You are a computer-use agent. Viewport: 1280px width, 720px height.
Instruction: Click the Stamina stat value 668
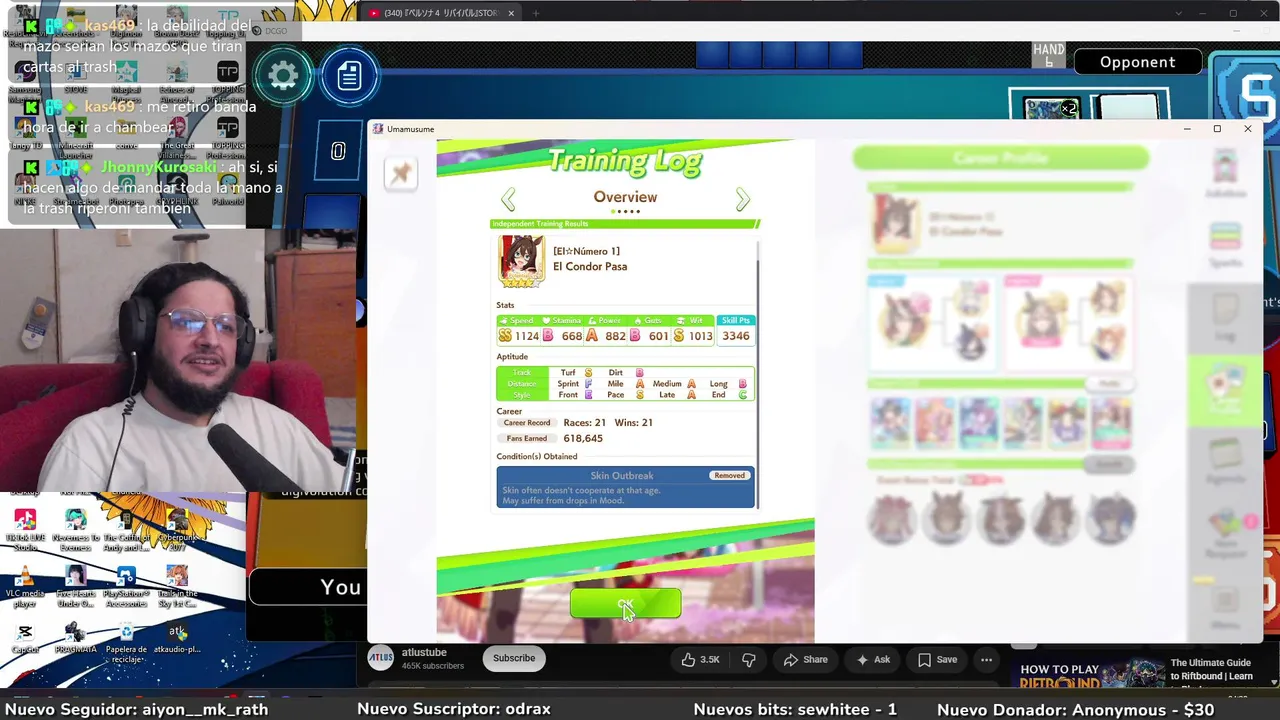click(571, 336)
